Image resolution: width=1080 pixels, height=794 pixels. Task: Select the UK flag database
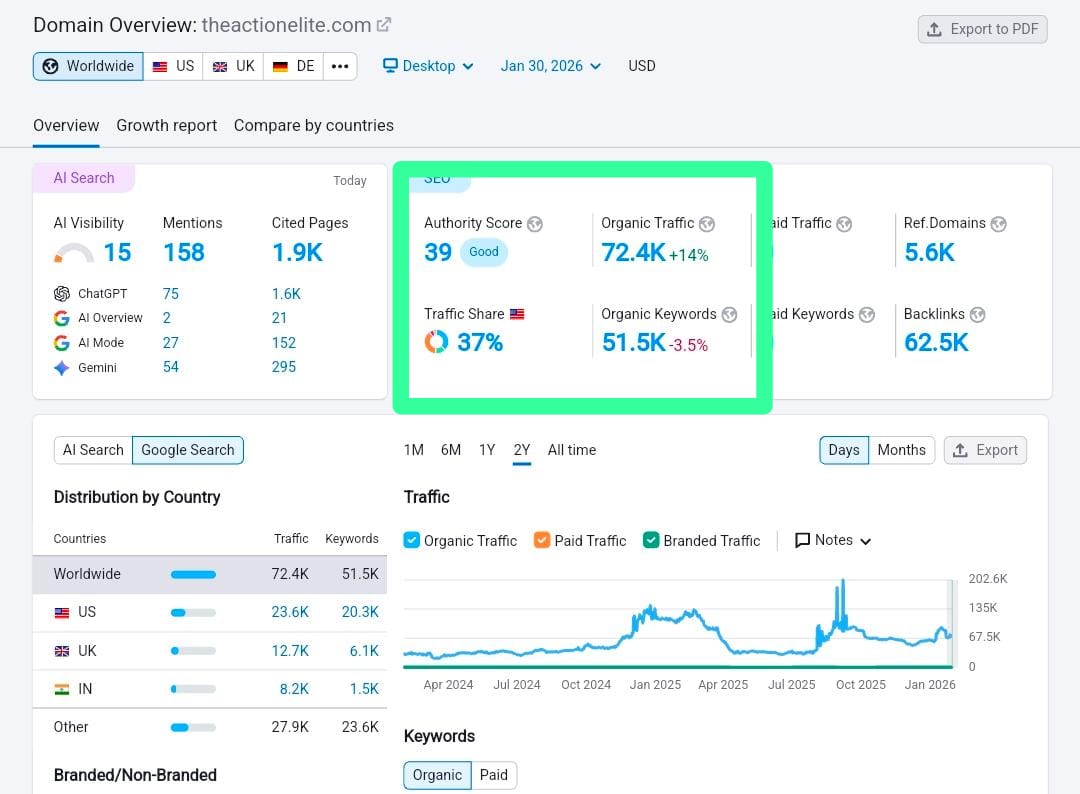click(233, 66)
